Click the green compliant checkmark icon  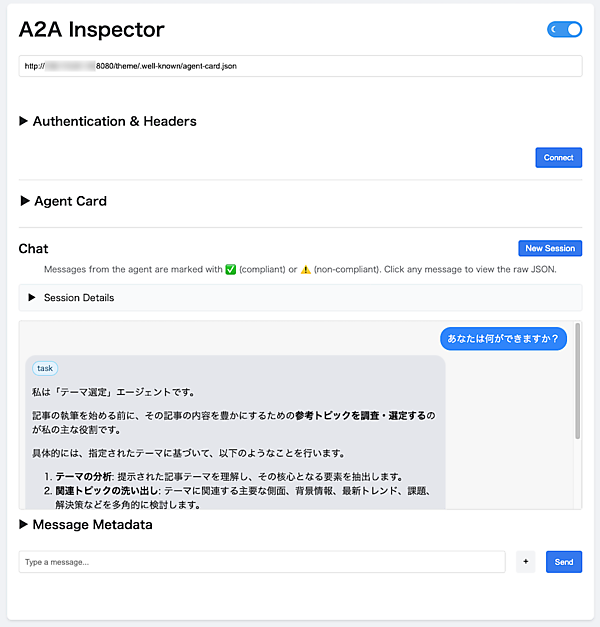pyautogui.click(x=231, y=270)
